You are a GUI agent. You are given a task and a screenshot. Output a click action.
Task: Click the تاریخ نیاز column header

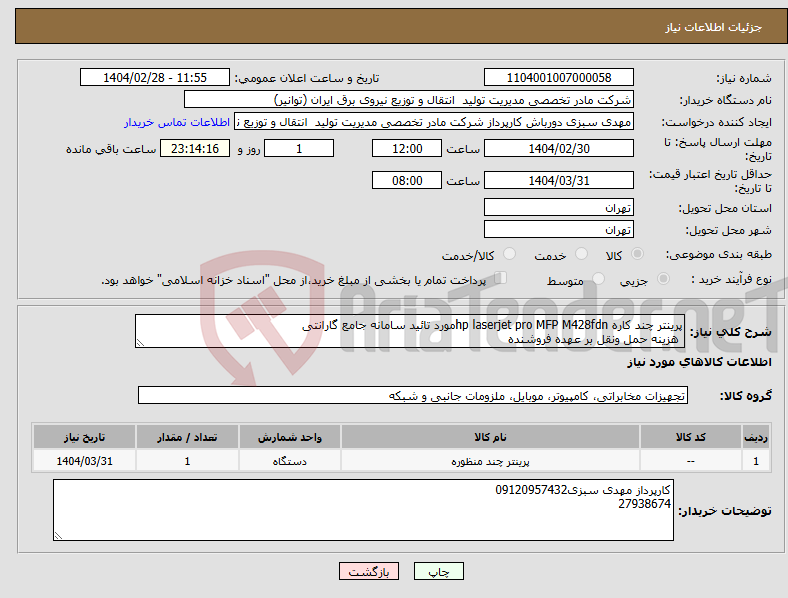click(84, 437)
